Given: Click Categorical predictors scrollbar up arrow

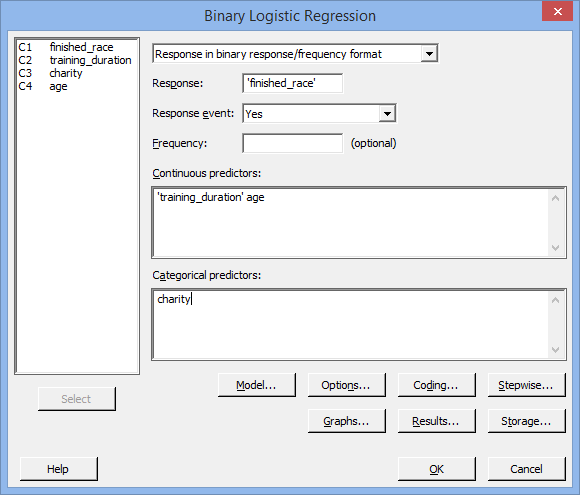Looking at the screenshot, I should pyautogui.click(x=555, y=300).
